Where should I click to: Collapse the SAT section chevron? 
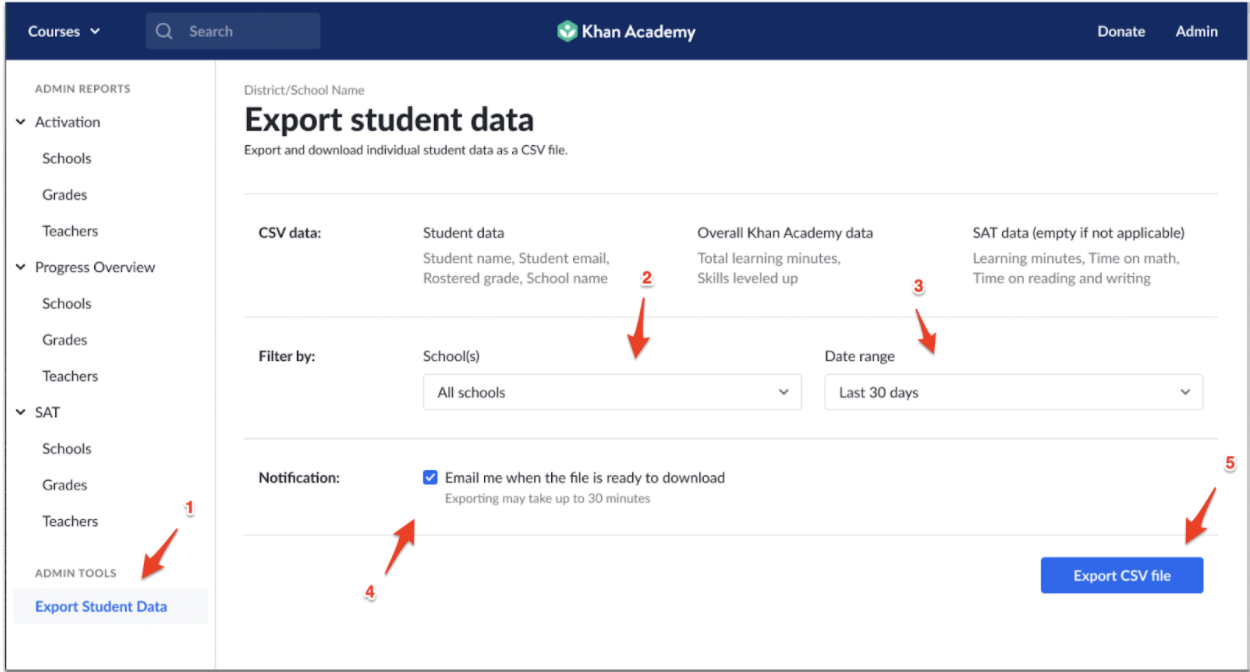(21, 412)
